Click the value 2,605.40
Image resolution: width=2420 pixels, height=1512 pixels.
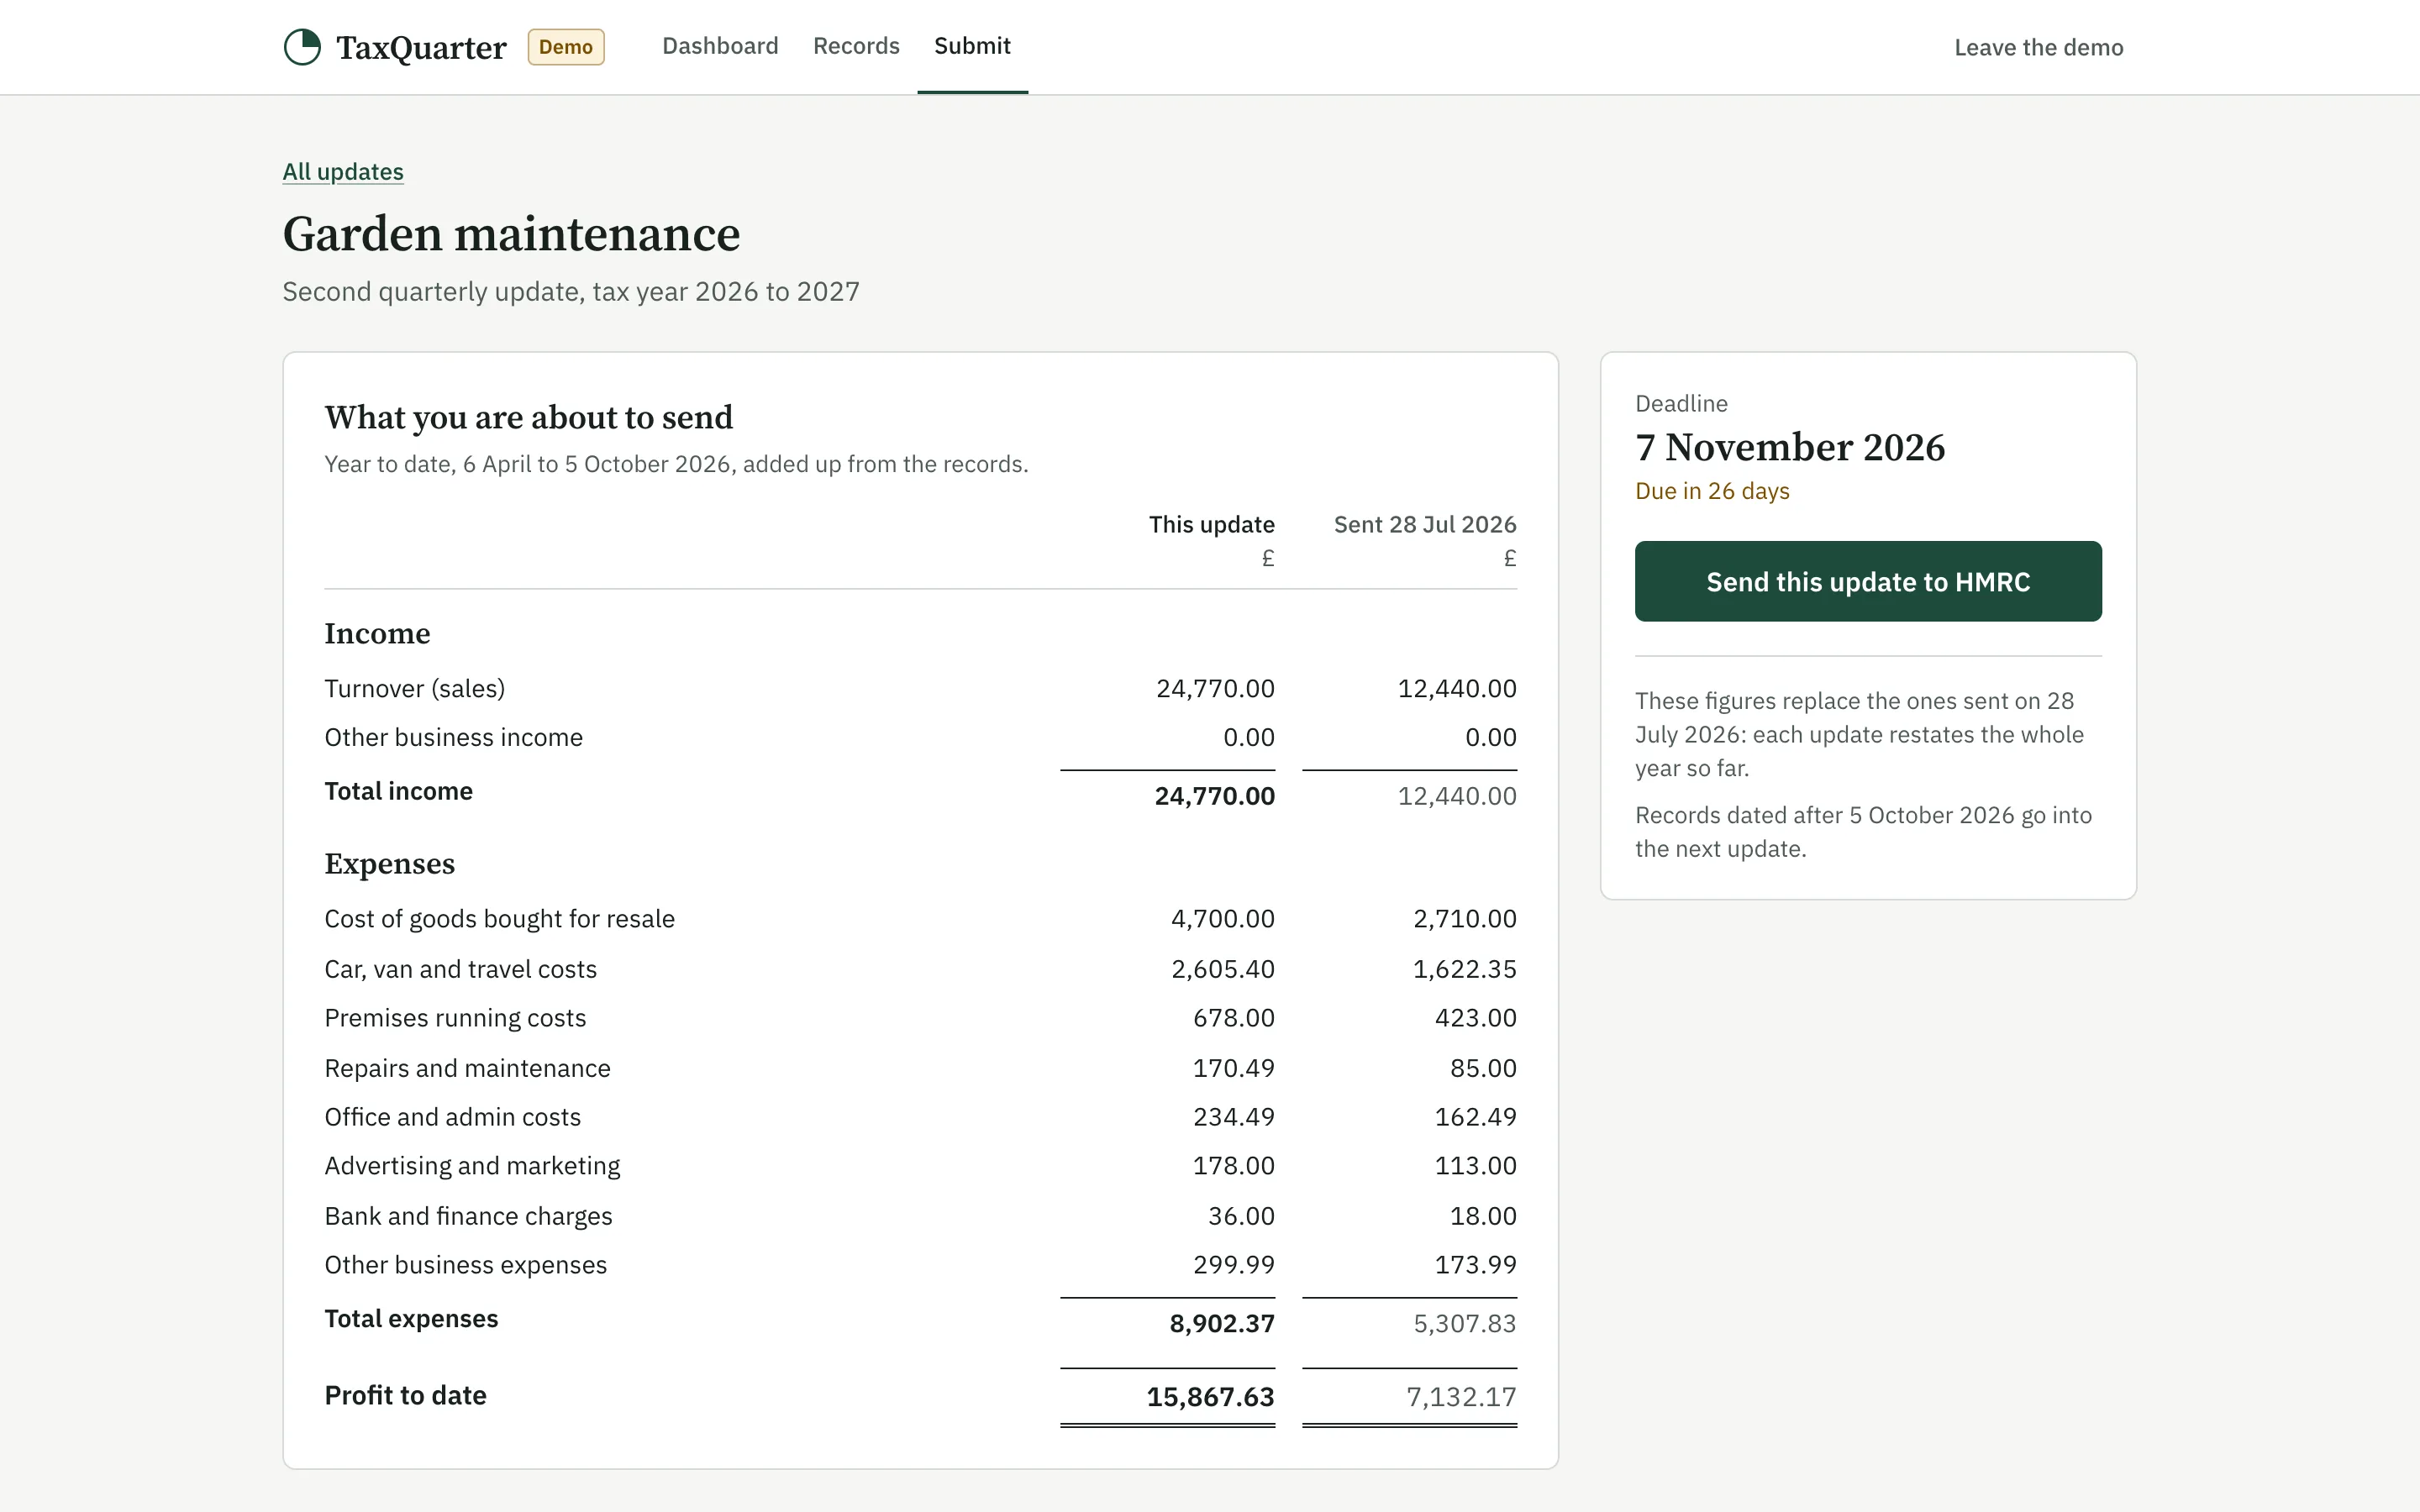(x=1223, y=969)
